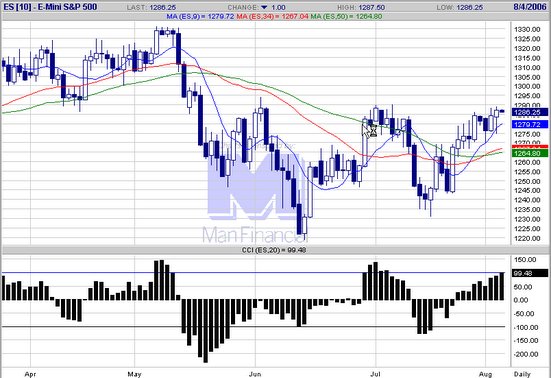Click the ES [10] - E-Mini S&P 500 title

pyautogui.click(x=50, y=7)
